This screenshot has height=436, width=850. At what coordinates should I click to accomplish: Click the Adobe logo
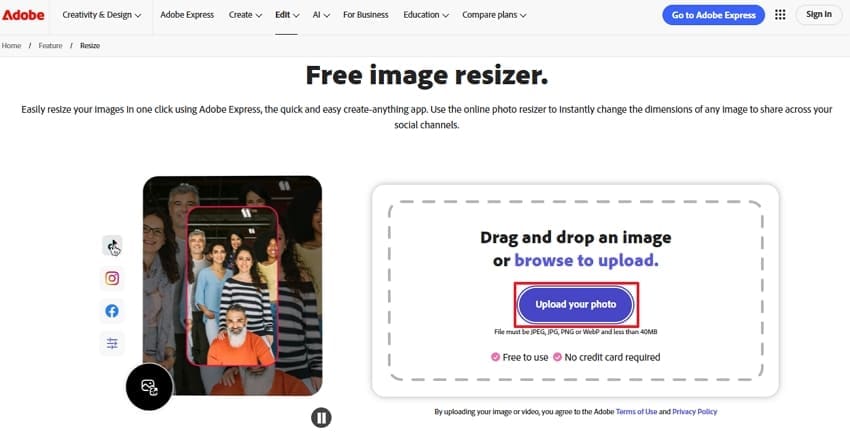23,15
